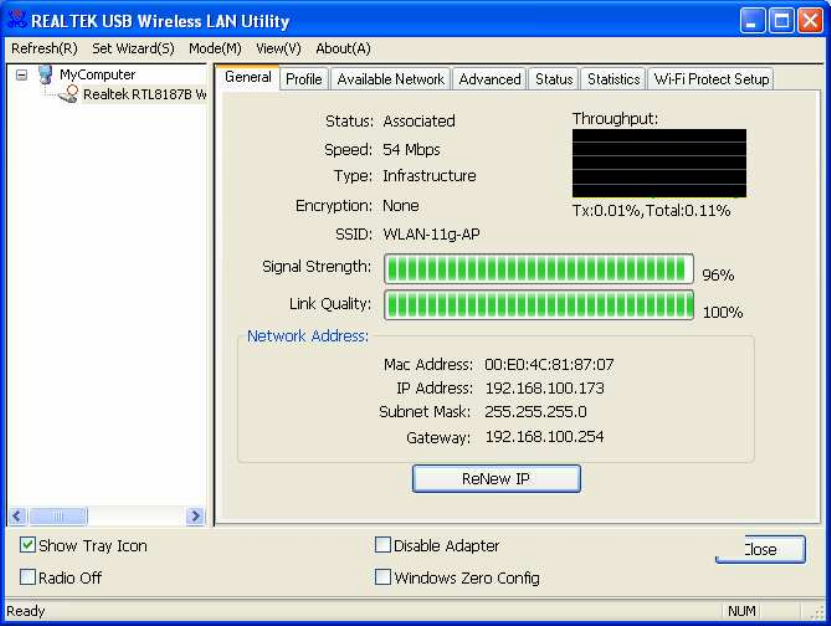Click the 100% link quality value

(723, 312)
